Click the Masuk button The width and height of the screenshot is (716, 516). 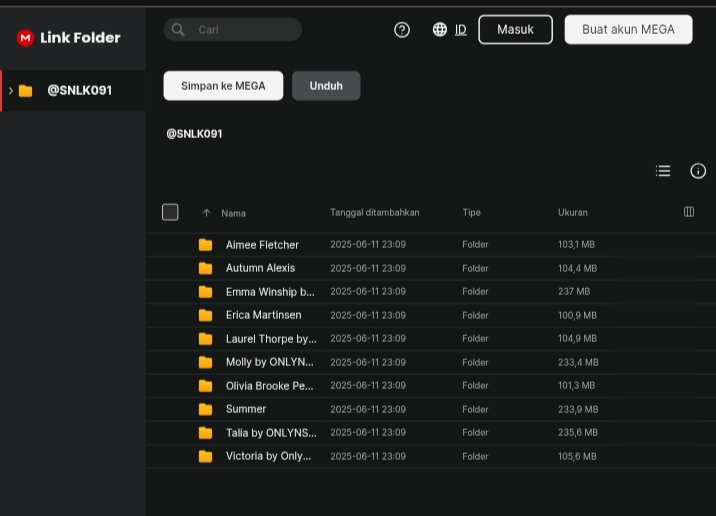516,30
